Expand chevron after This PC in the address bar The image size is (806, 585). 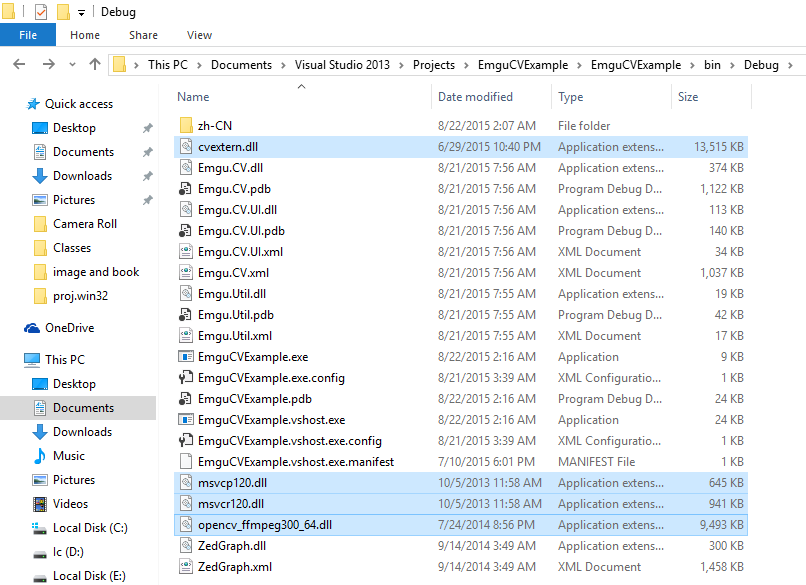[199, 65]
